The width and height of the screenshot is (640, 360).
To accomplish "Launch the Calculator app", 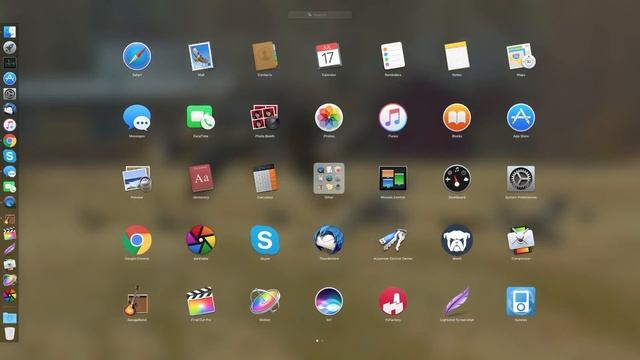I will pos(264,178).
